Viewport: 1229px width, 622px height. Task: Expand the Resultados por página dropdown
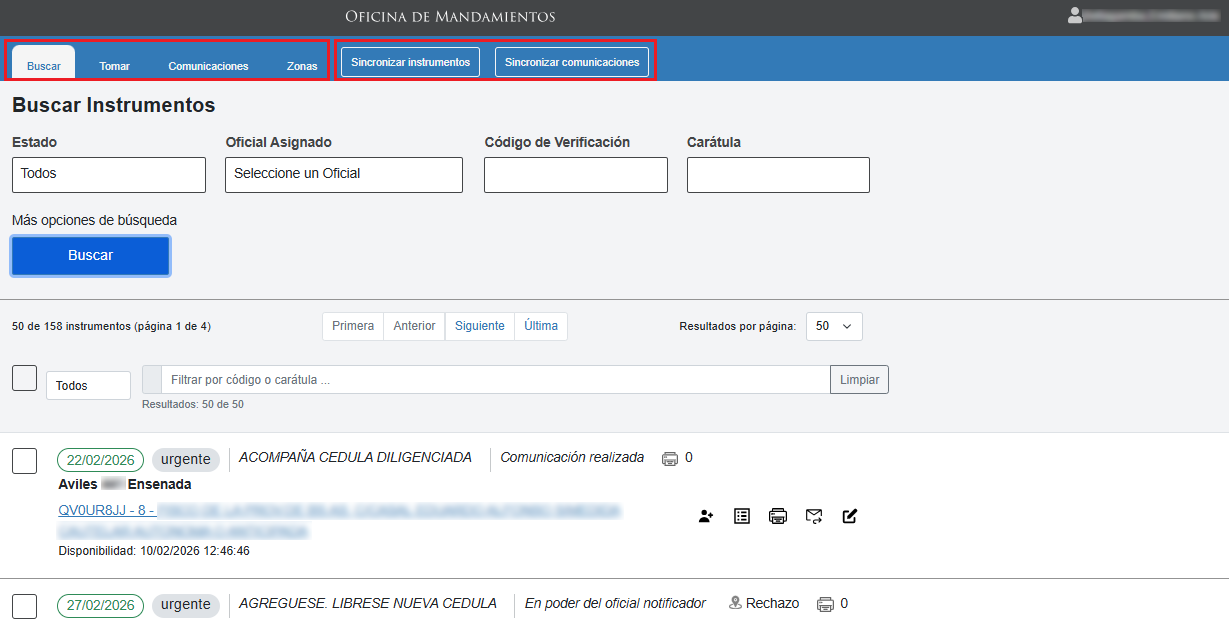pyautogui.click(x=834, y=327)
